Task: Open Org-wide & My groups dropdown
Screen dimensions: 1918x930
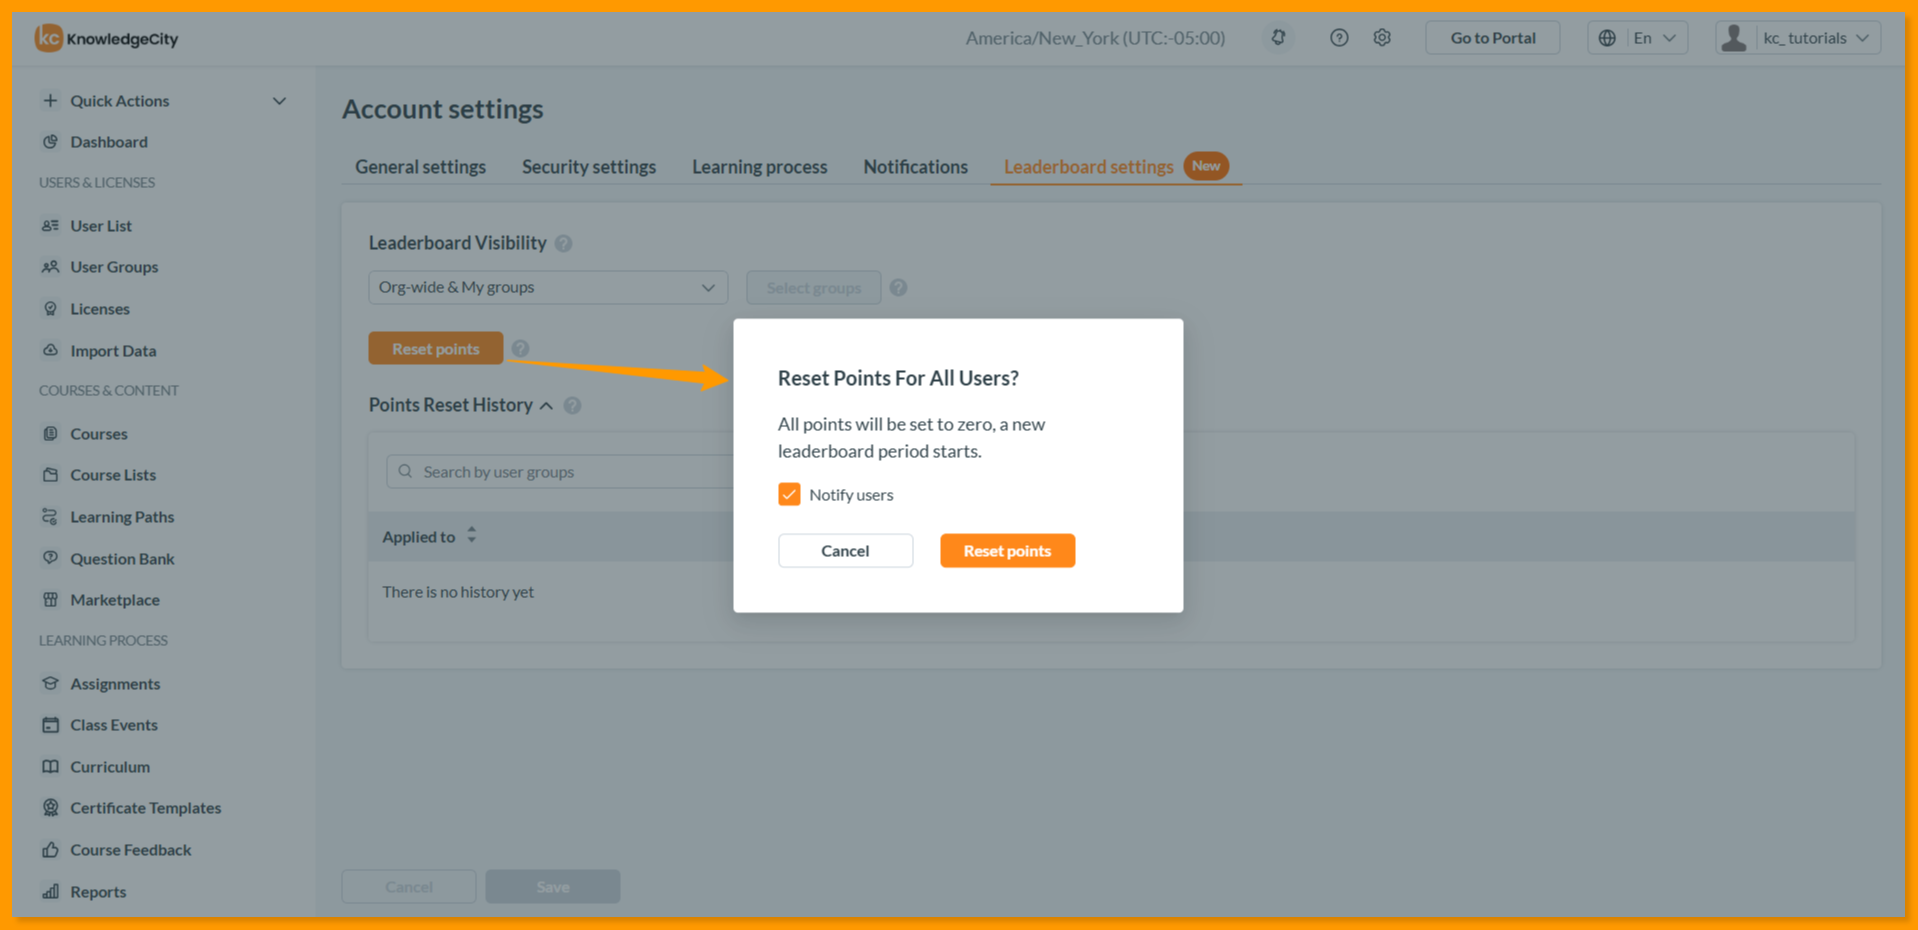Action: coord(548,287)
